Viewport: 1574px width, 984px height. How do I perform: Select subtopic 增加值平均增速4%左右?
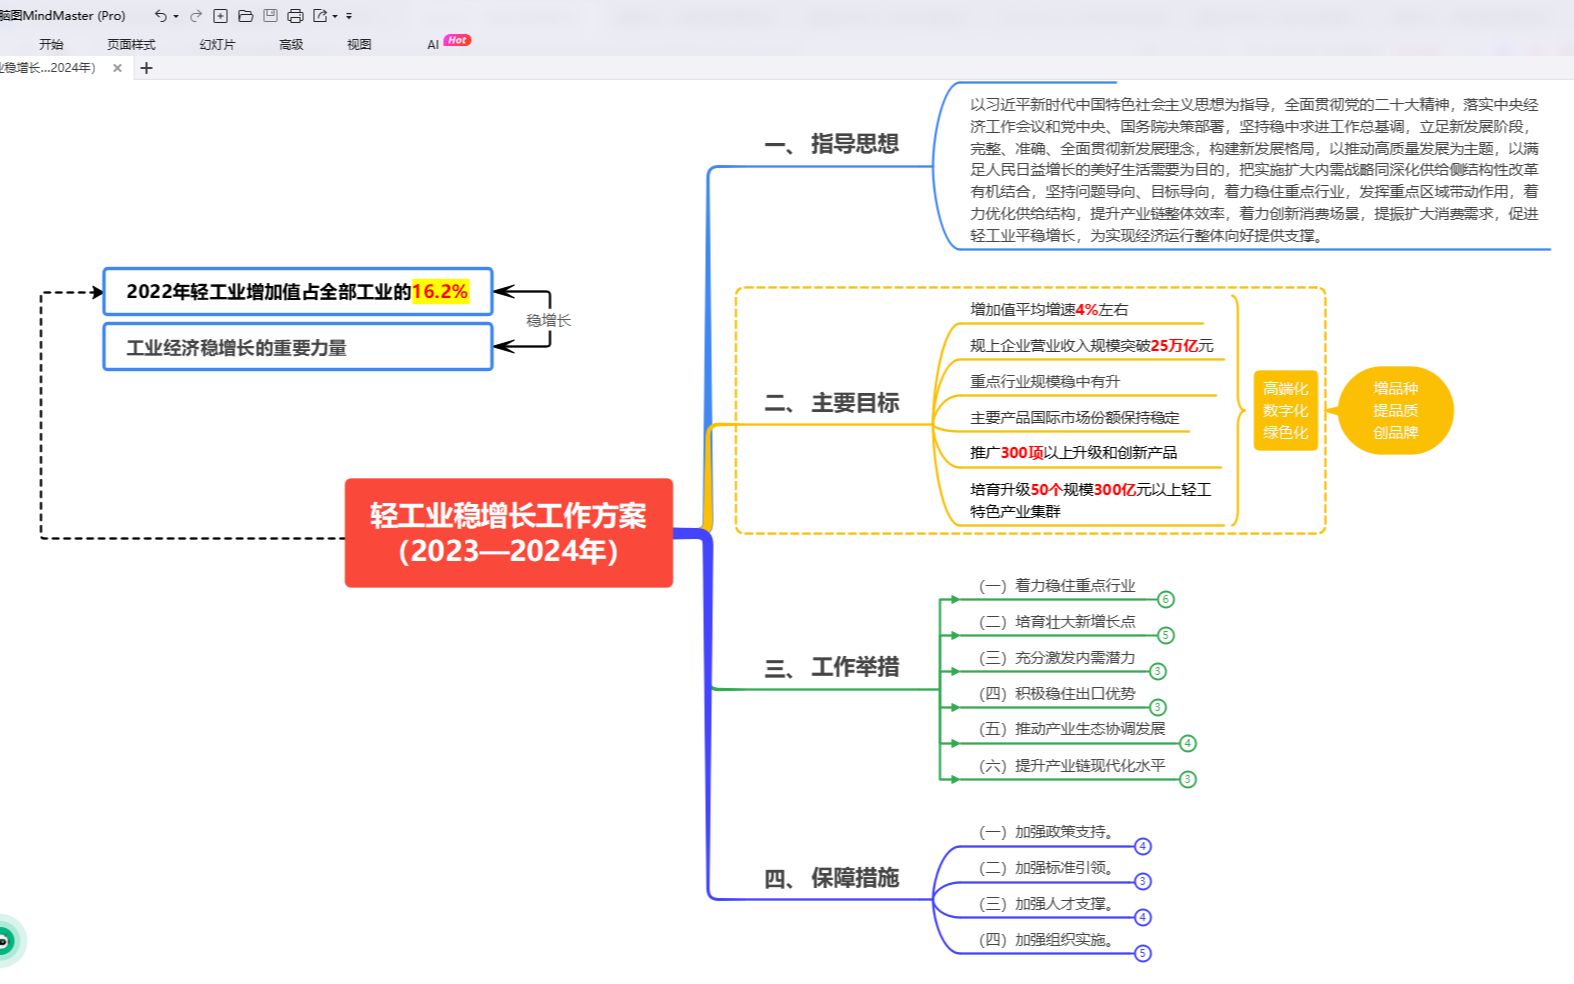click(x=1049, y=310)
